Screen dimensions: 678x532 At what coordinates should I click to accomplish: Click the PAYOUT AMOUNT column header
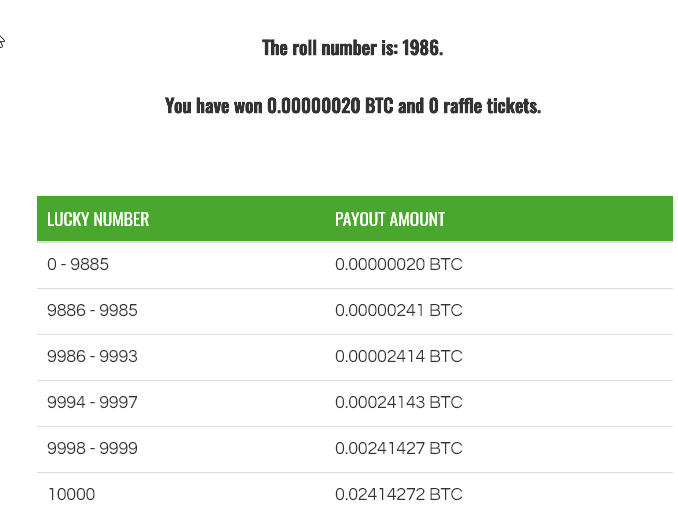(x=390, y=219)
